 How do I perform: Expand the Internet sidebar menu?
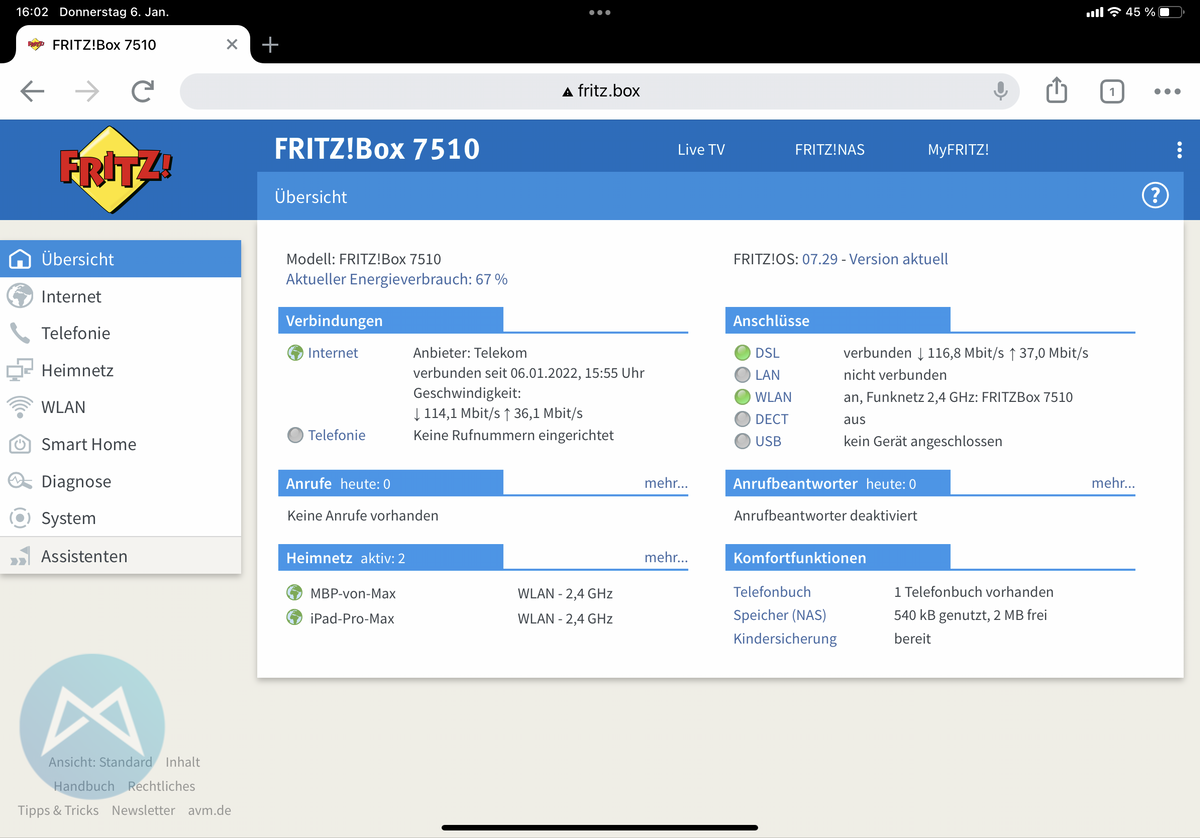coord(71,296)
